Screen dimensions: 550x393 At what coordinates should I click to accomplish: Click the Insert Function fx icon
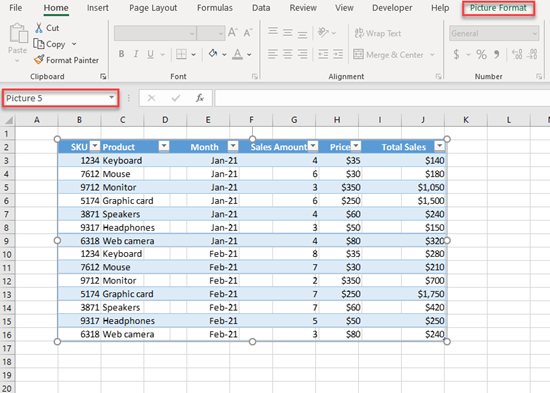tap(200, 98)
